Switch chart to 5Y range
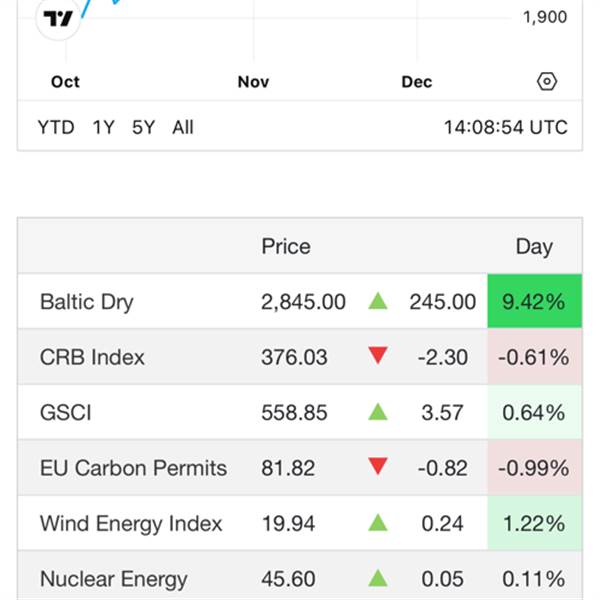The image size is (600, 600). click(144, 127)
